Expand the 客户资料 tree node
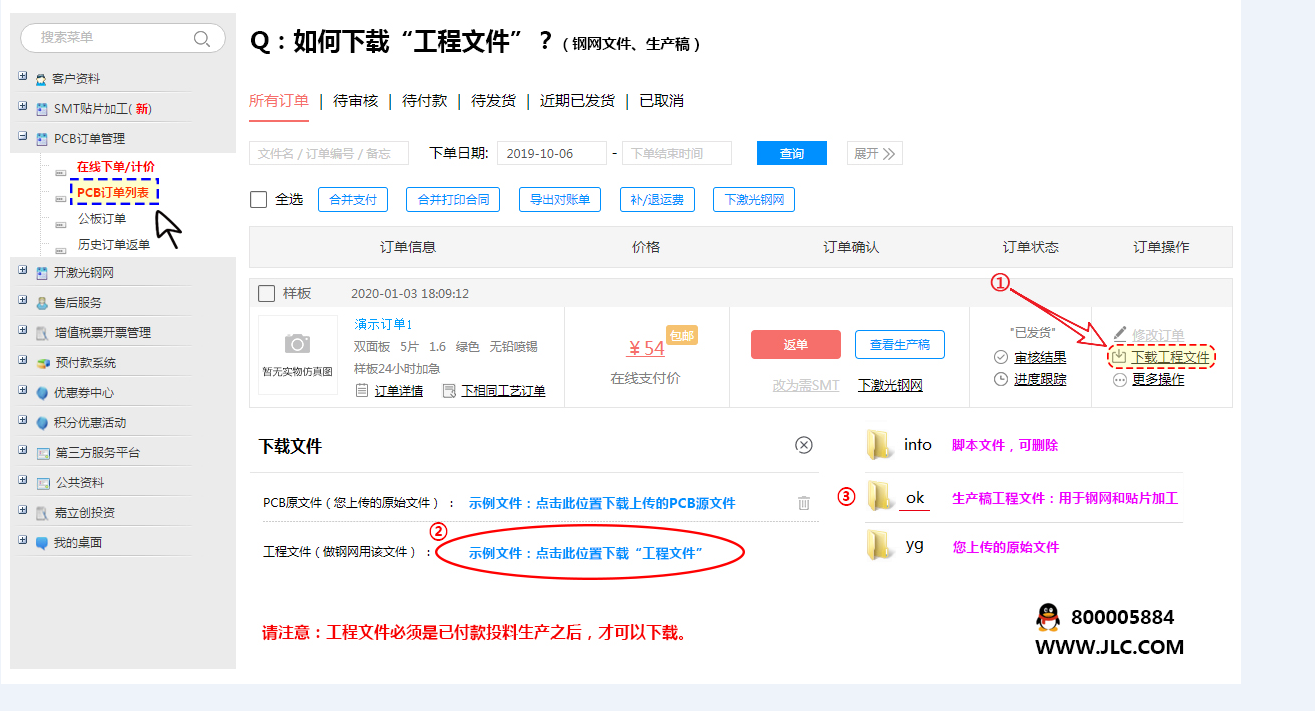The width and height of the screenshot is (1315, 711). click(23, 77)
